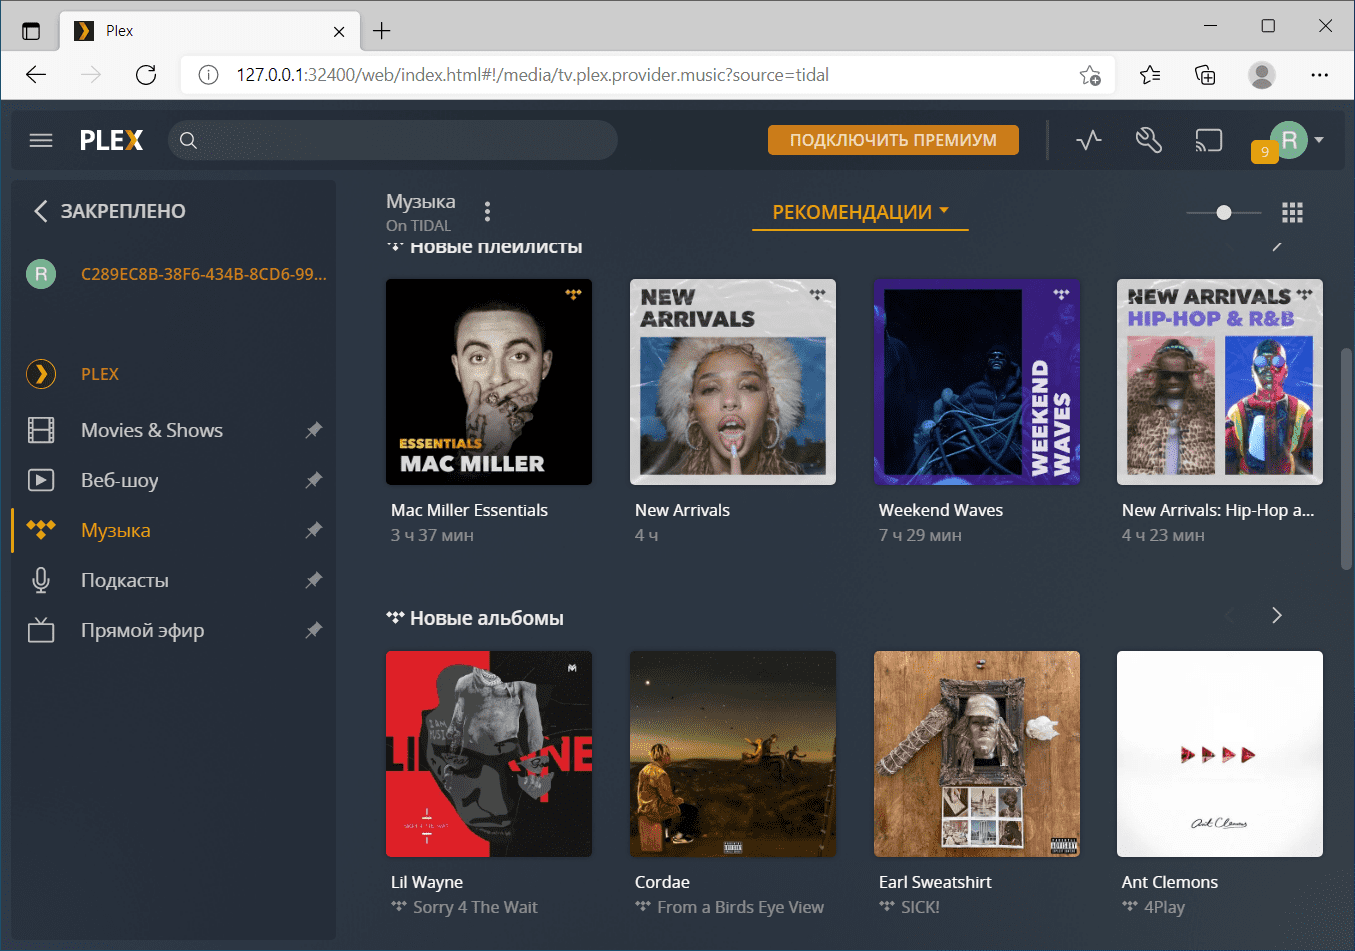Open the РЕКОМЕНДАЦИИ dropdown
Image resolution: width=1355 pixels, height=951 pixels.
click(860, 212)
